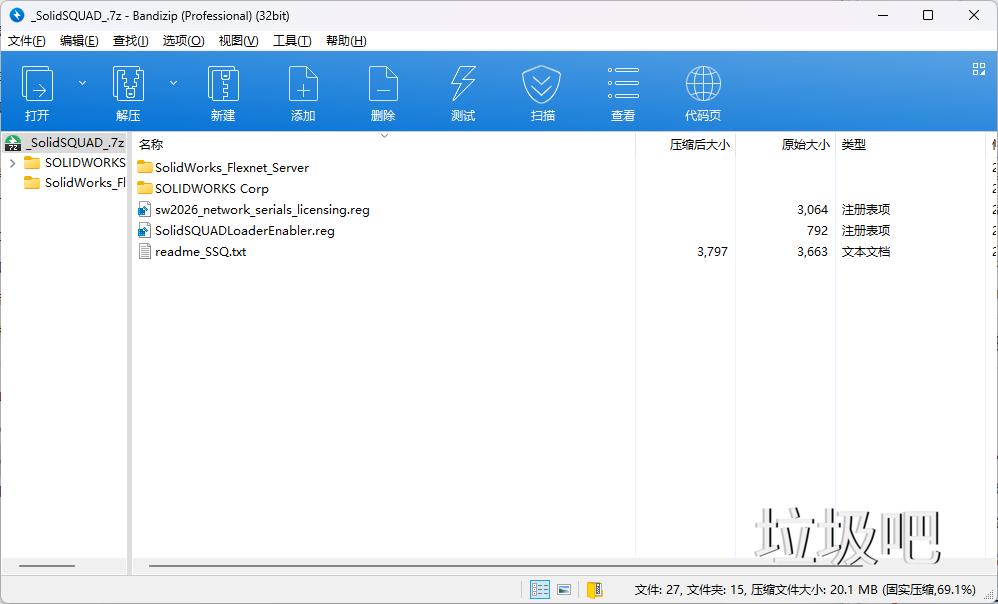
Task: Open dropdown arrow next to 打开
Action: (83, 83)
